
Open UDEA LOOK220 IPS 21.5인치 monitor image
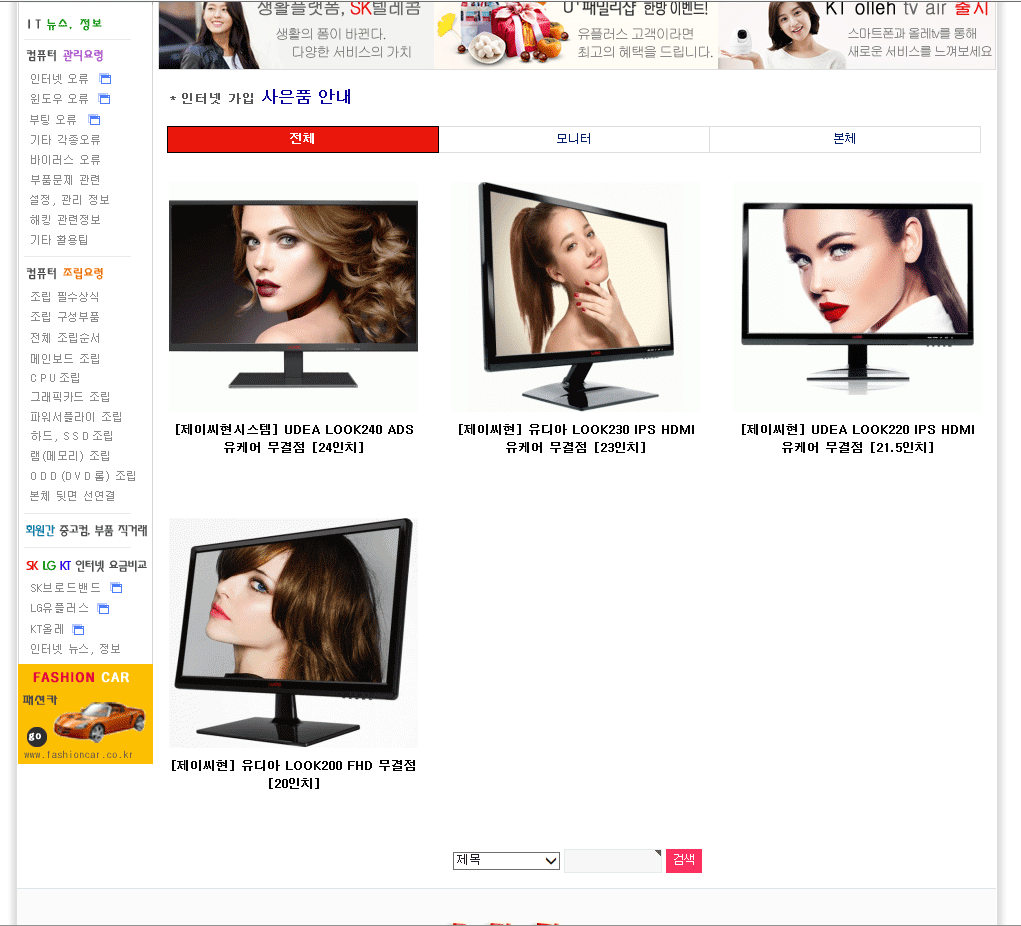point(857,295)
